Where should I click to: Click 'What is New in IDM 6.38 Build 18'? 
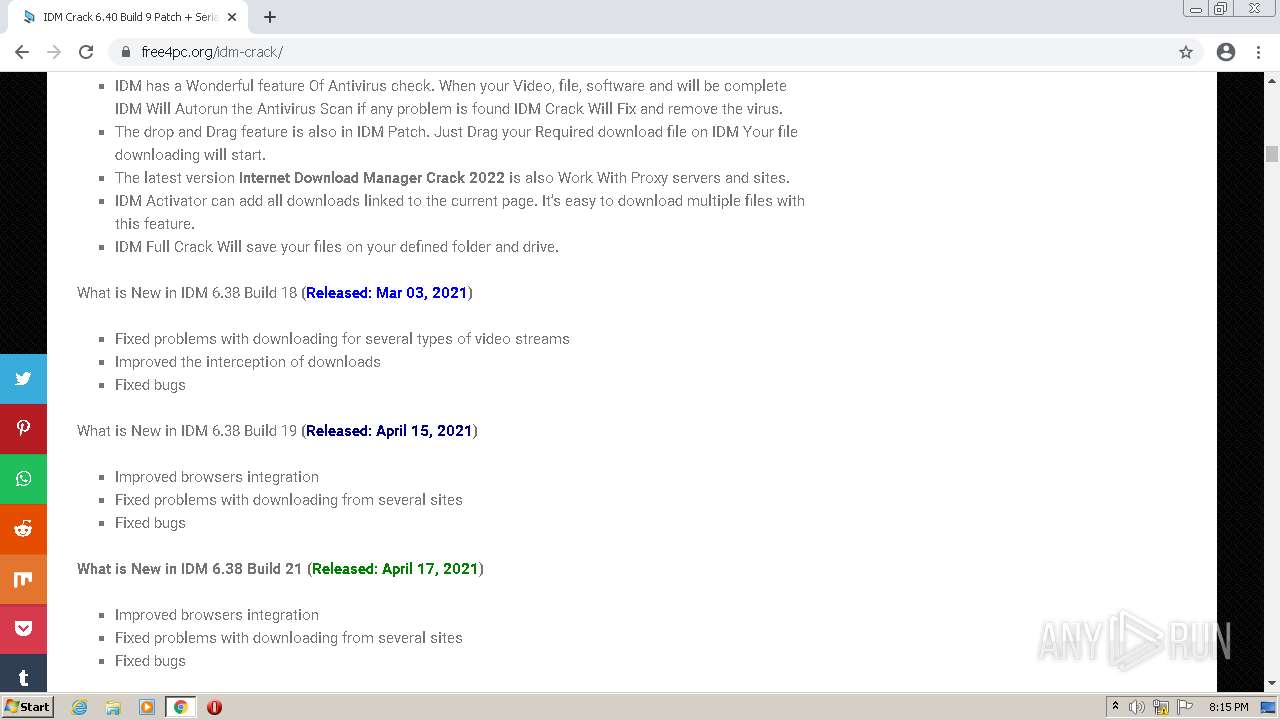187,293
